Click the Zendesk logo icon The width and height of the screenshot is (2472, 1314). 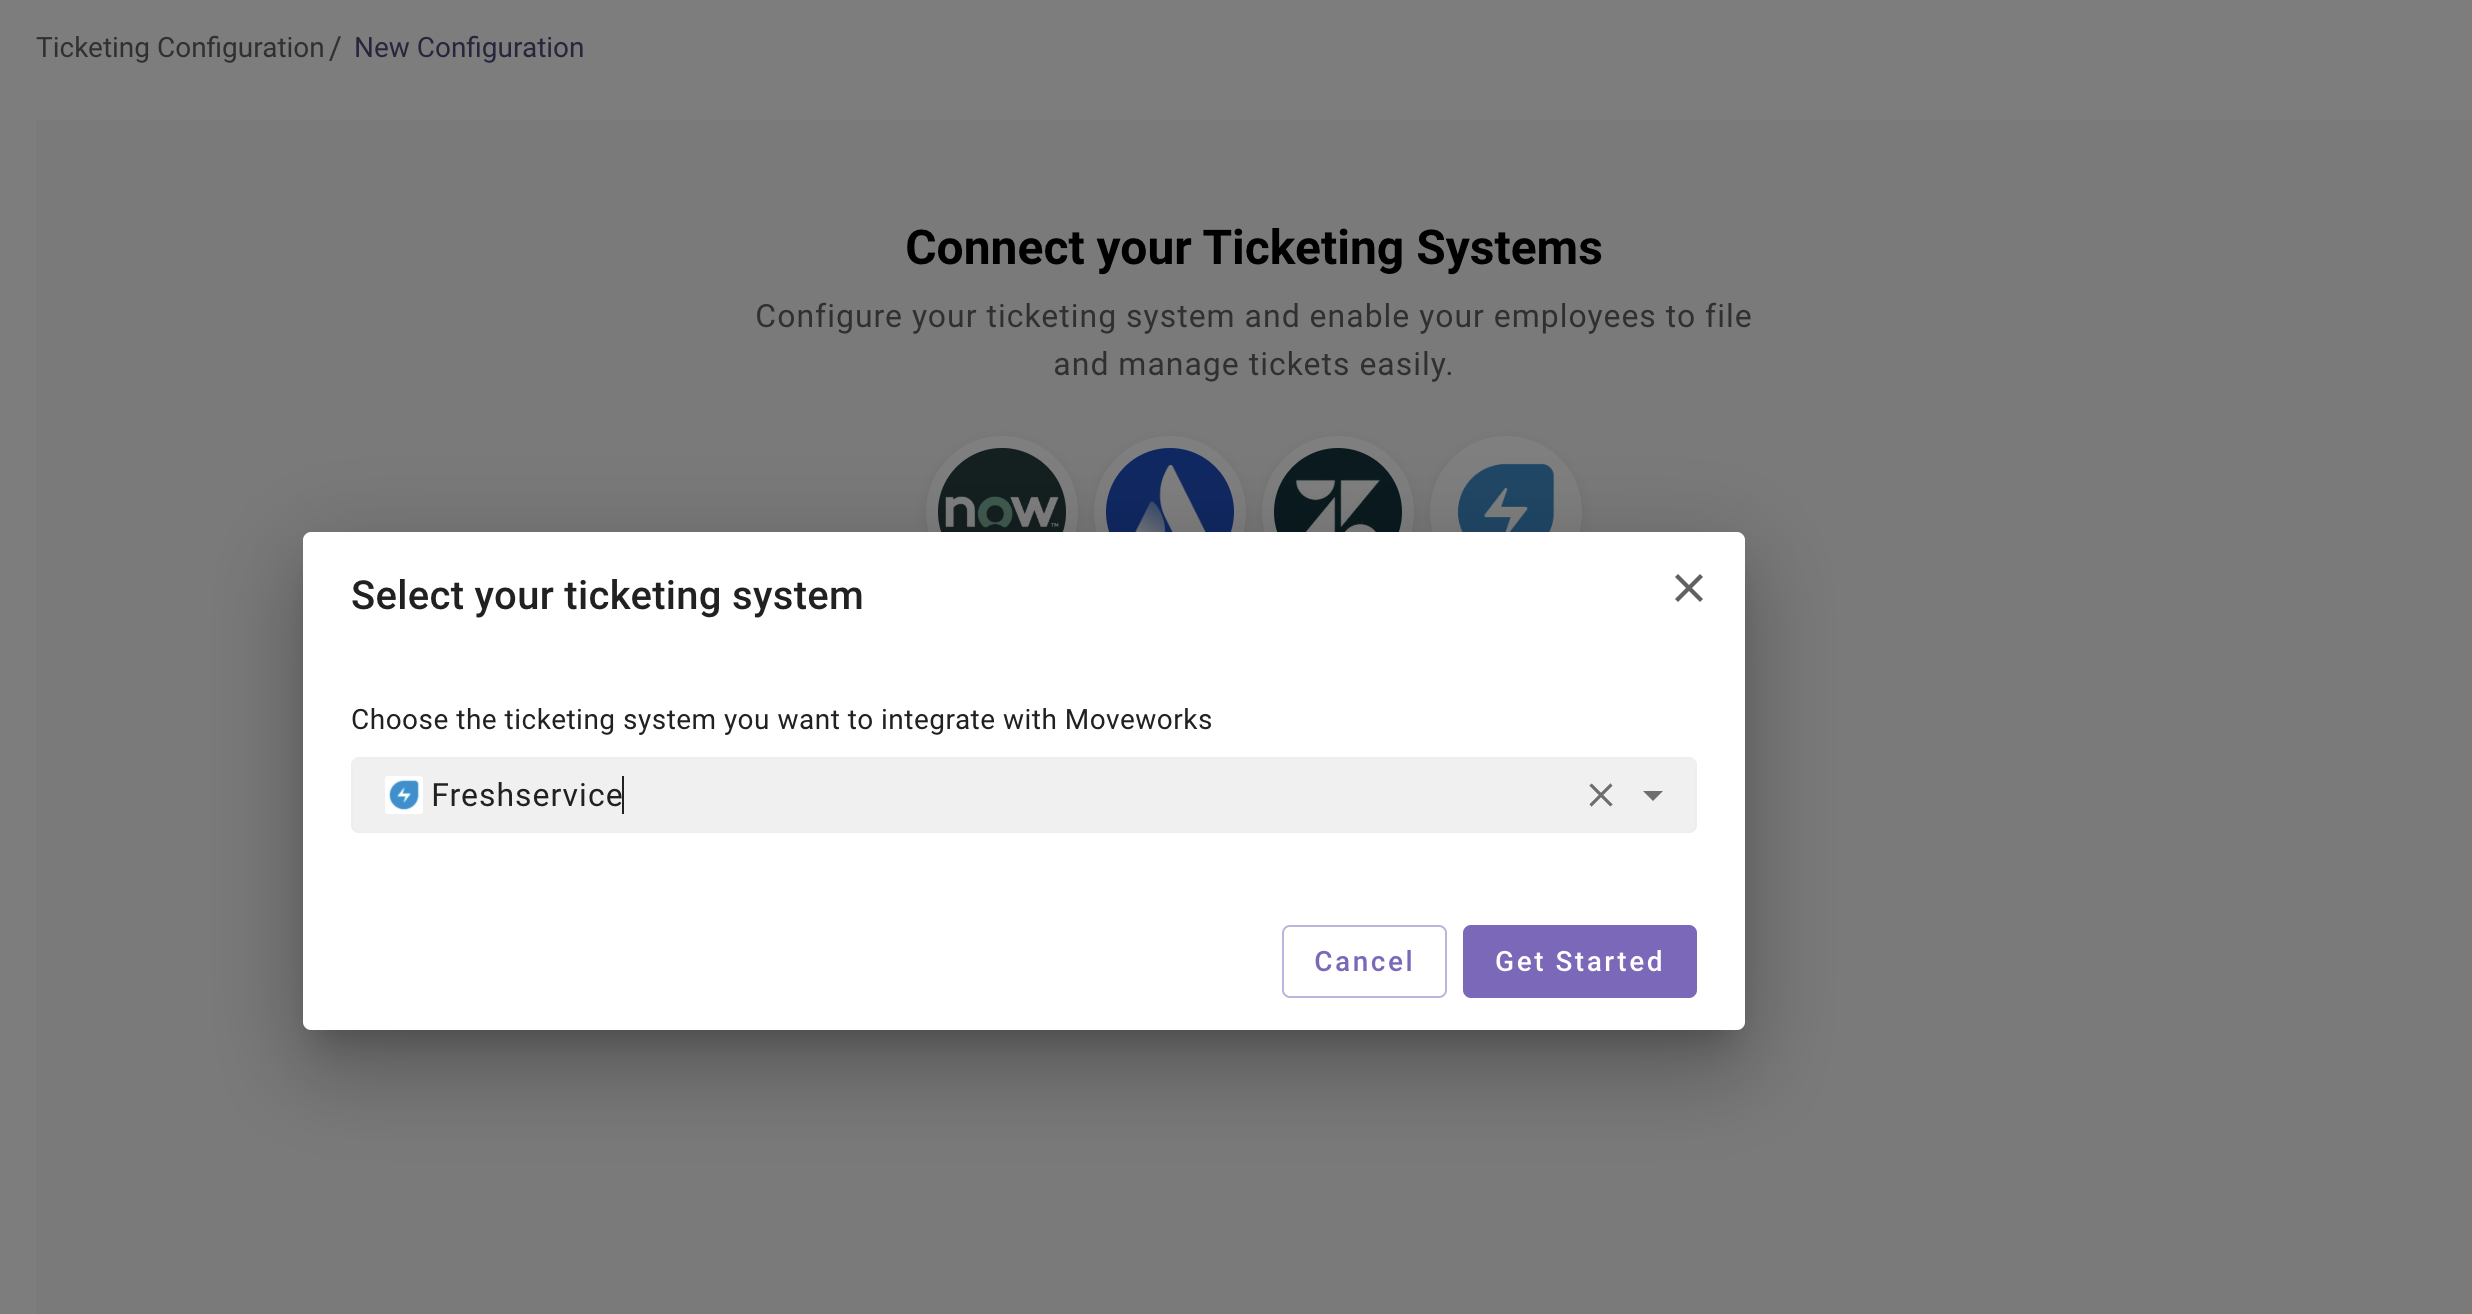pos(1337,495)
